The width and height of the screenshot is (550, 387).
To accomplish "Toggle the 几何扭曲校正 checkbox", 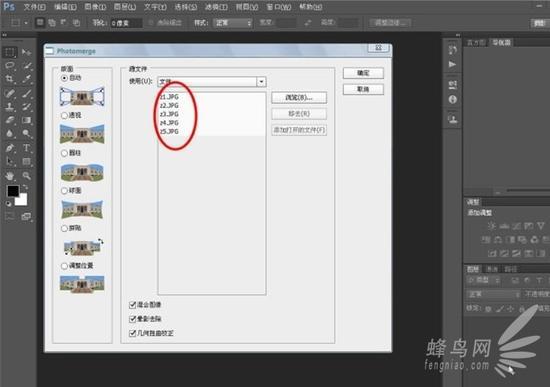I will click(x=133, y=333).
